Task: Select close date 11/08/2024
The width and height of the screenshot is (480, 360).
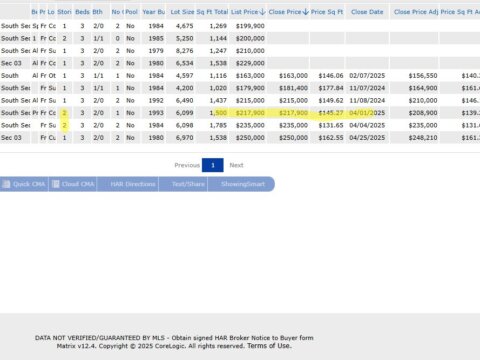Action: [367, 100]
